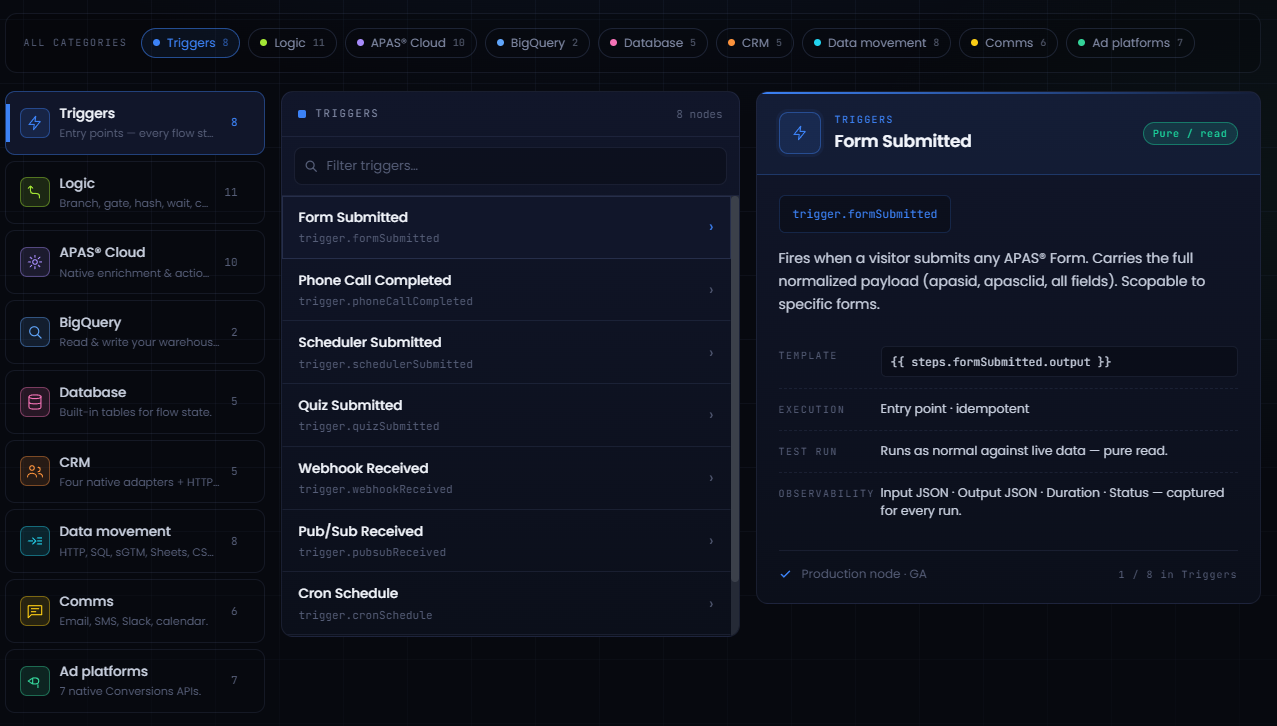Select the Database category pill
This screenshot has height=726, width=1277.
pos(653,43)
